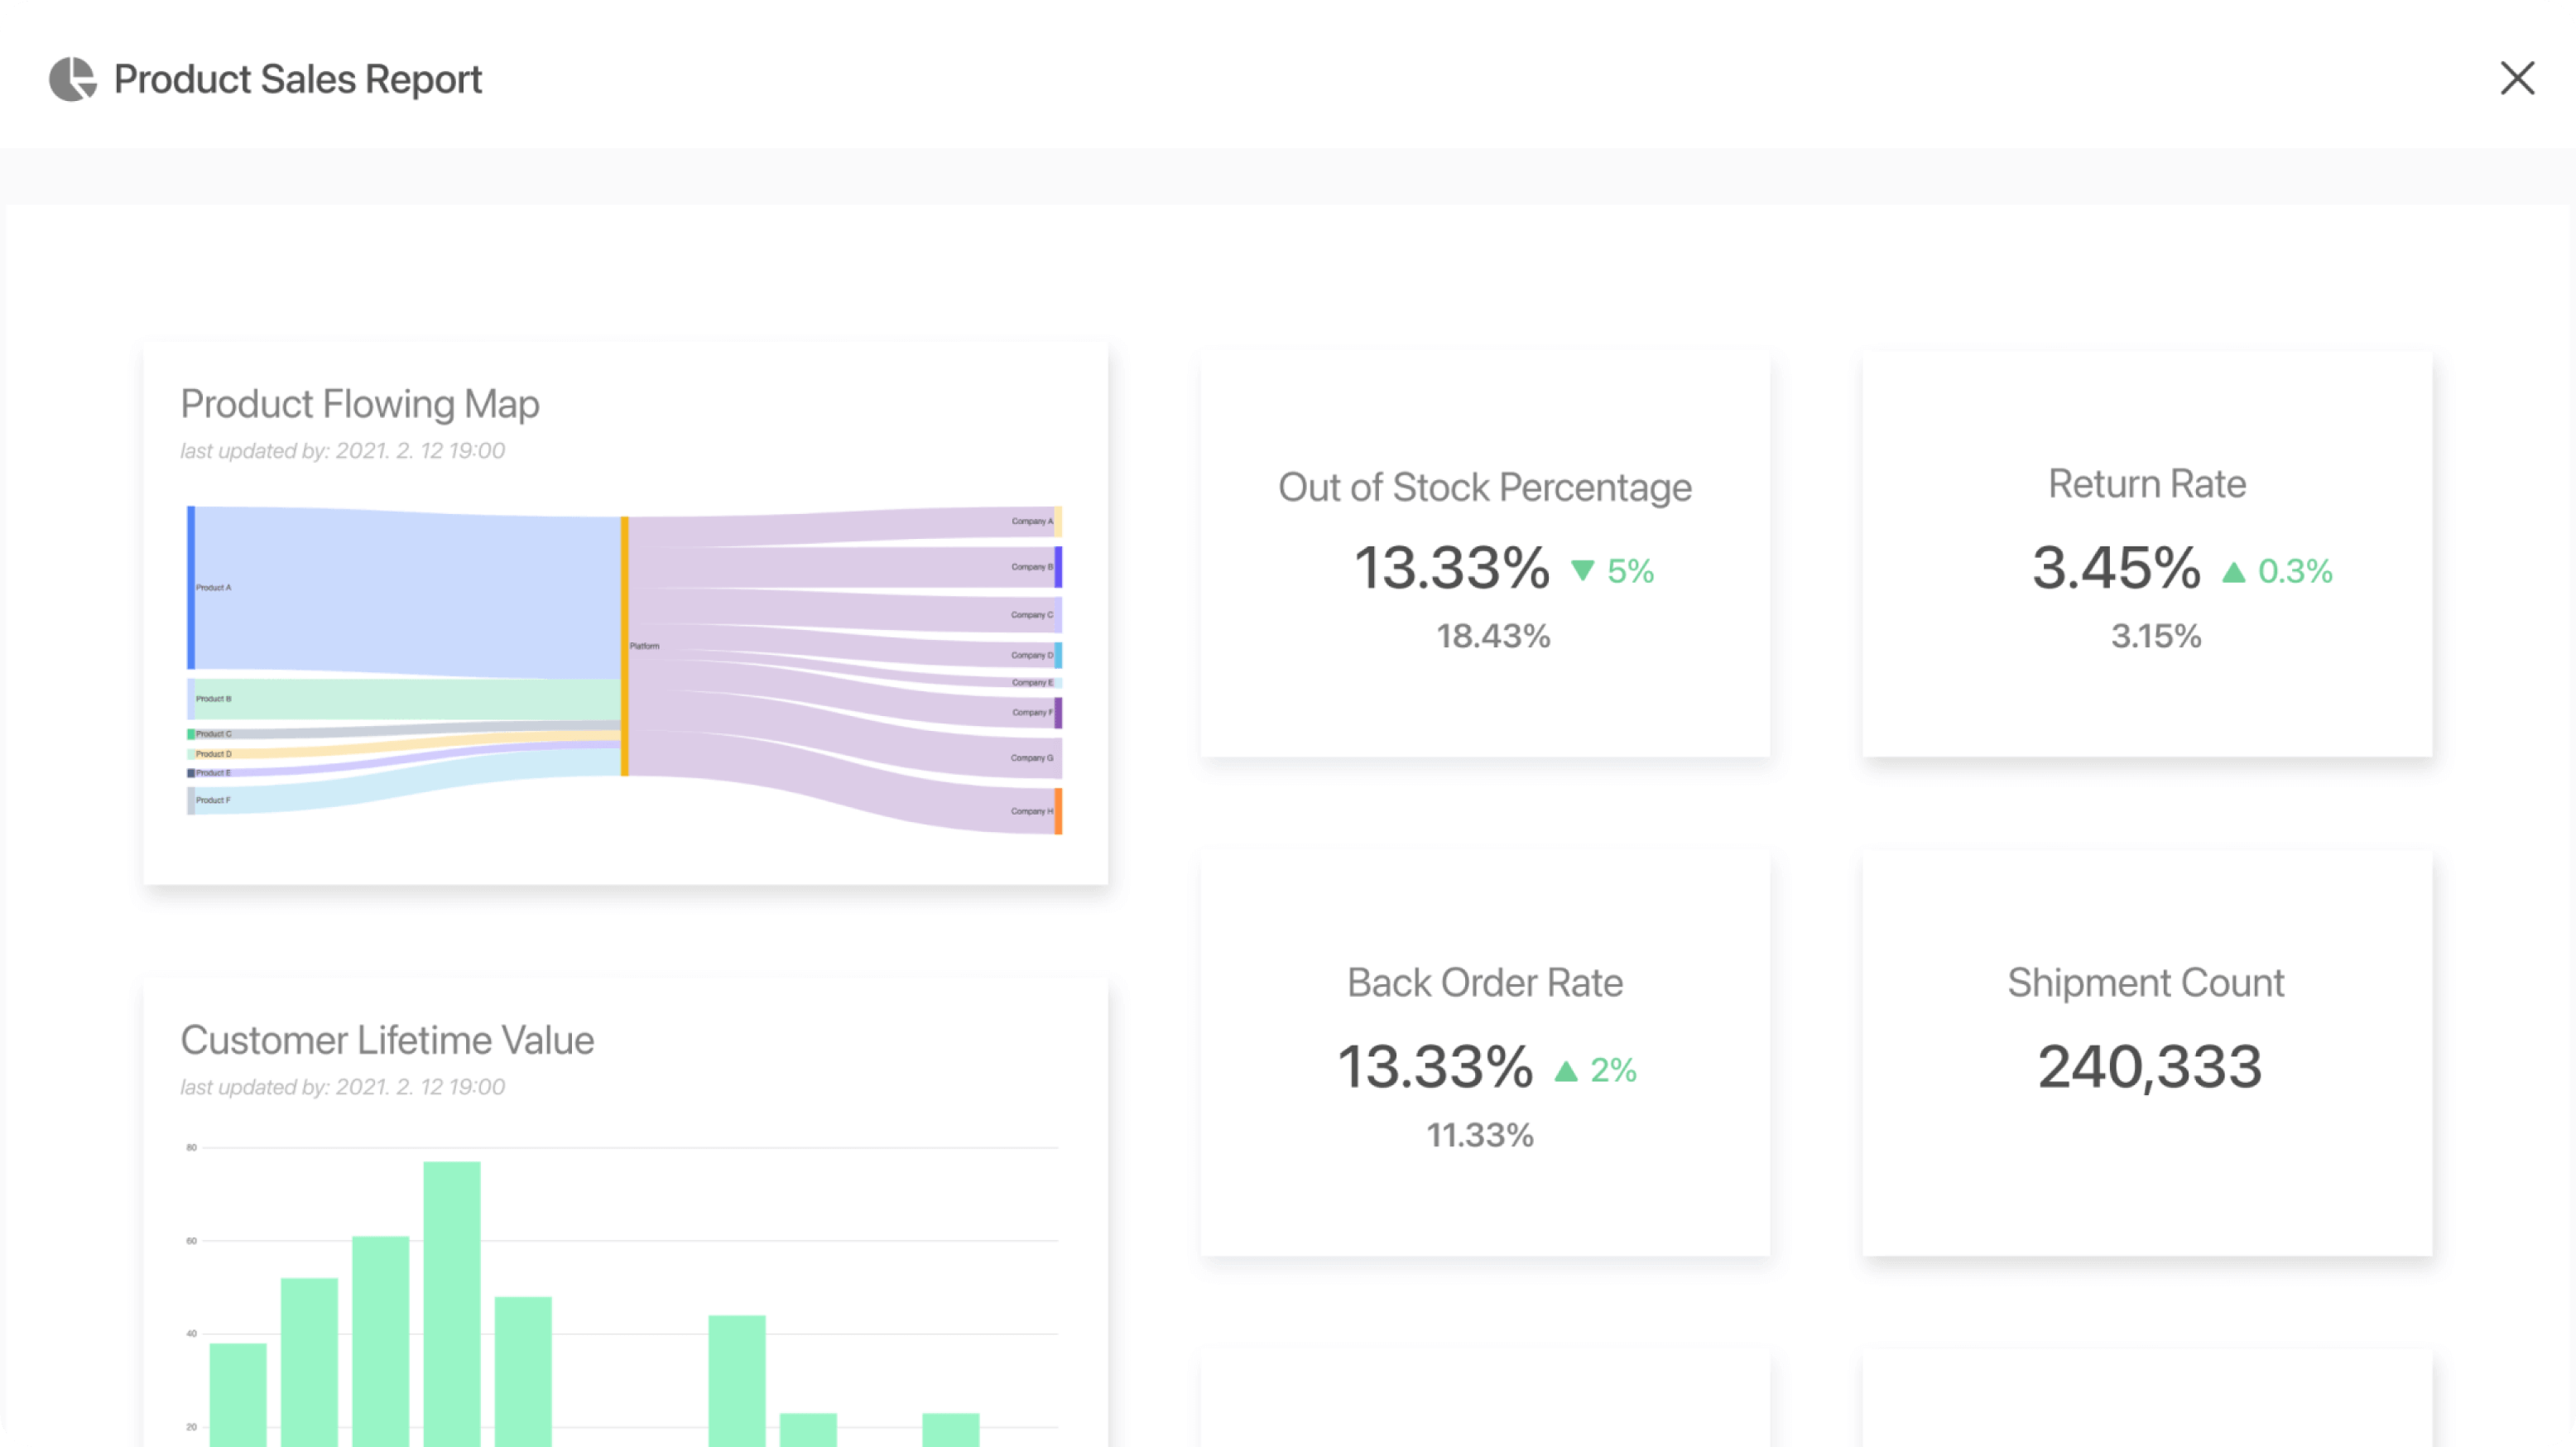Click the Product Sales Report title text
Screen dimensions: 2576x1447
point(298,79)
